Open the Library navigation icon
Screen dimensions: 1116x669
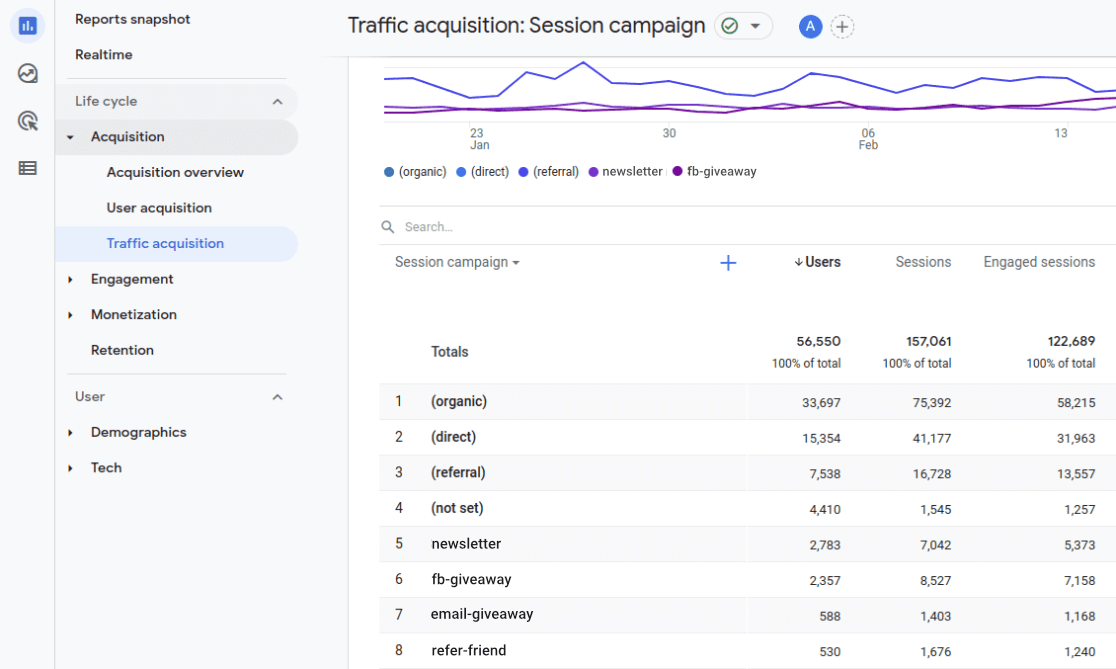click(x=27, y=167)
